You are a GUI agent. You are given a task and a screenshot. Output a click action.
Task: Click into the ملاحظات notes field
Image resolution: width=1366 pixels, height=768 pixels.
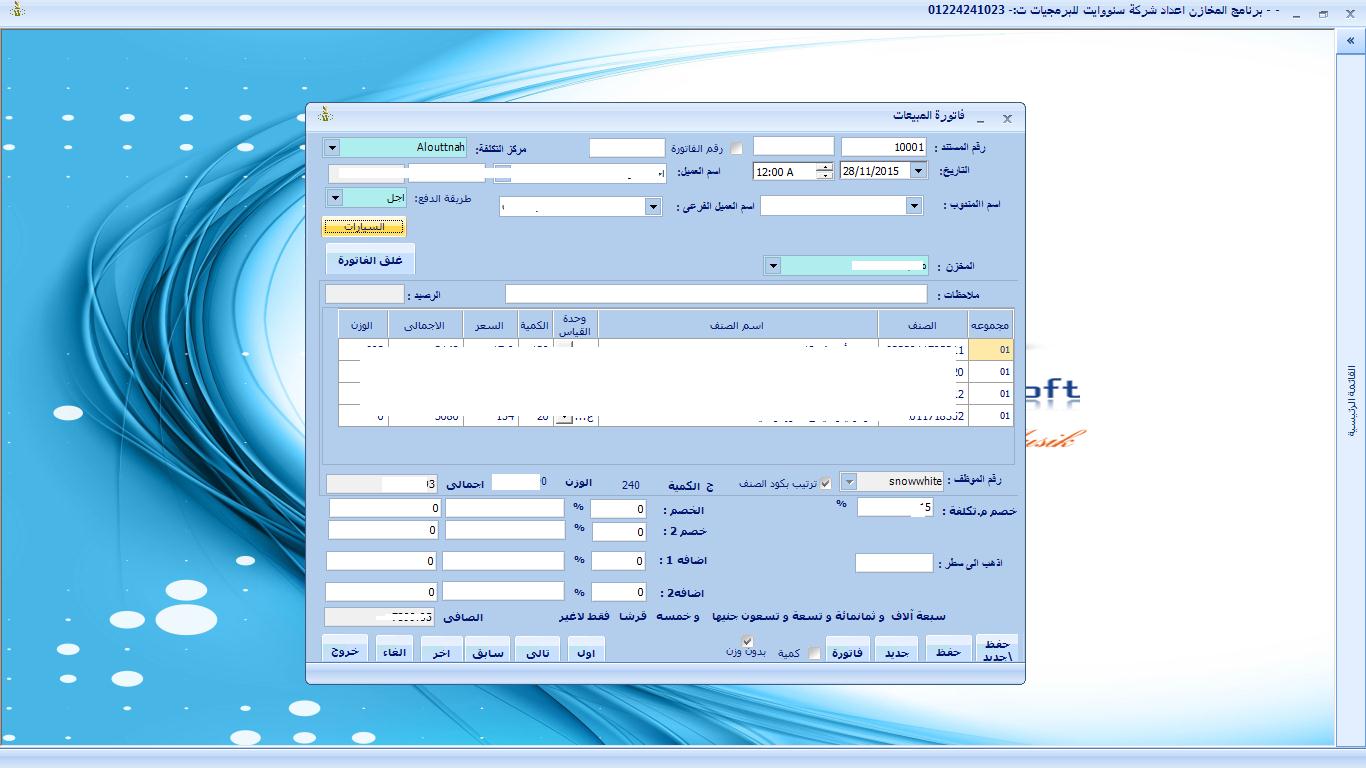coord(716,294)
